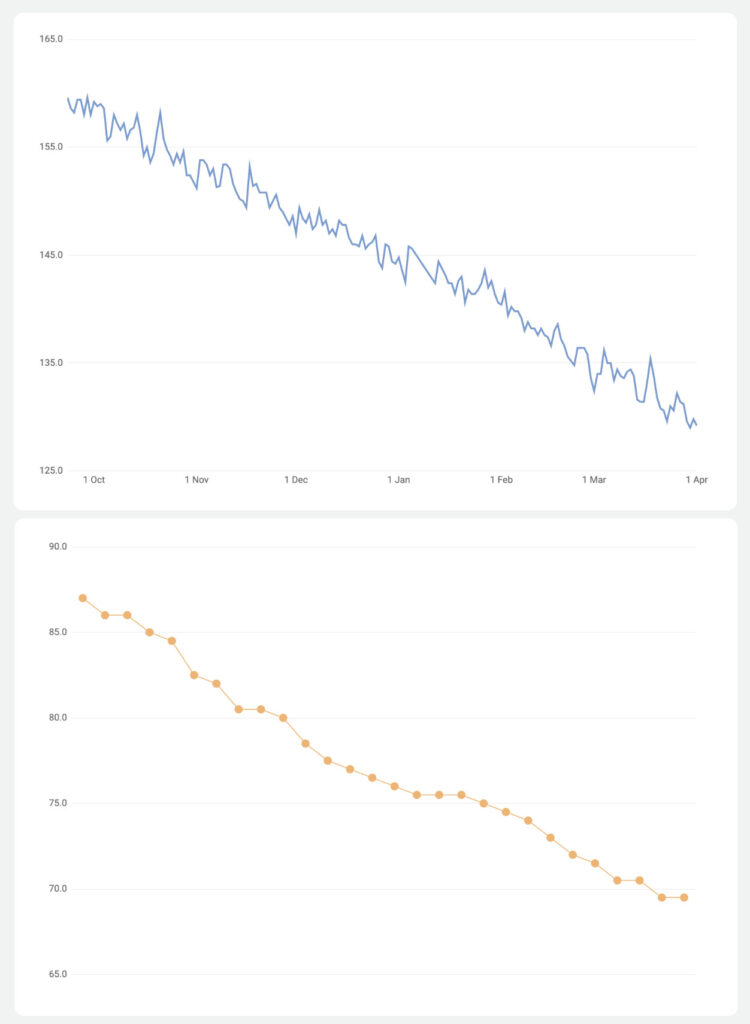Select the orange data point at 78.5

(305, 743)
